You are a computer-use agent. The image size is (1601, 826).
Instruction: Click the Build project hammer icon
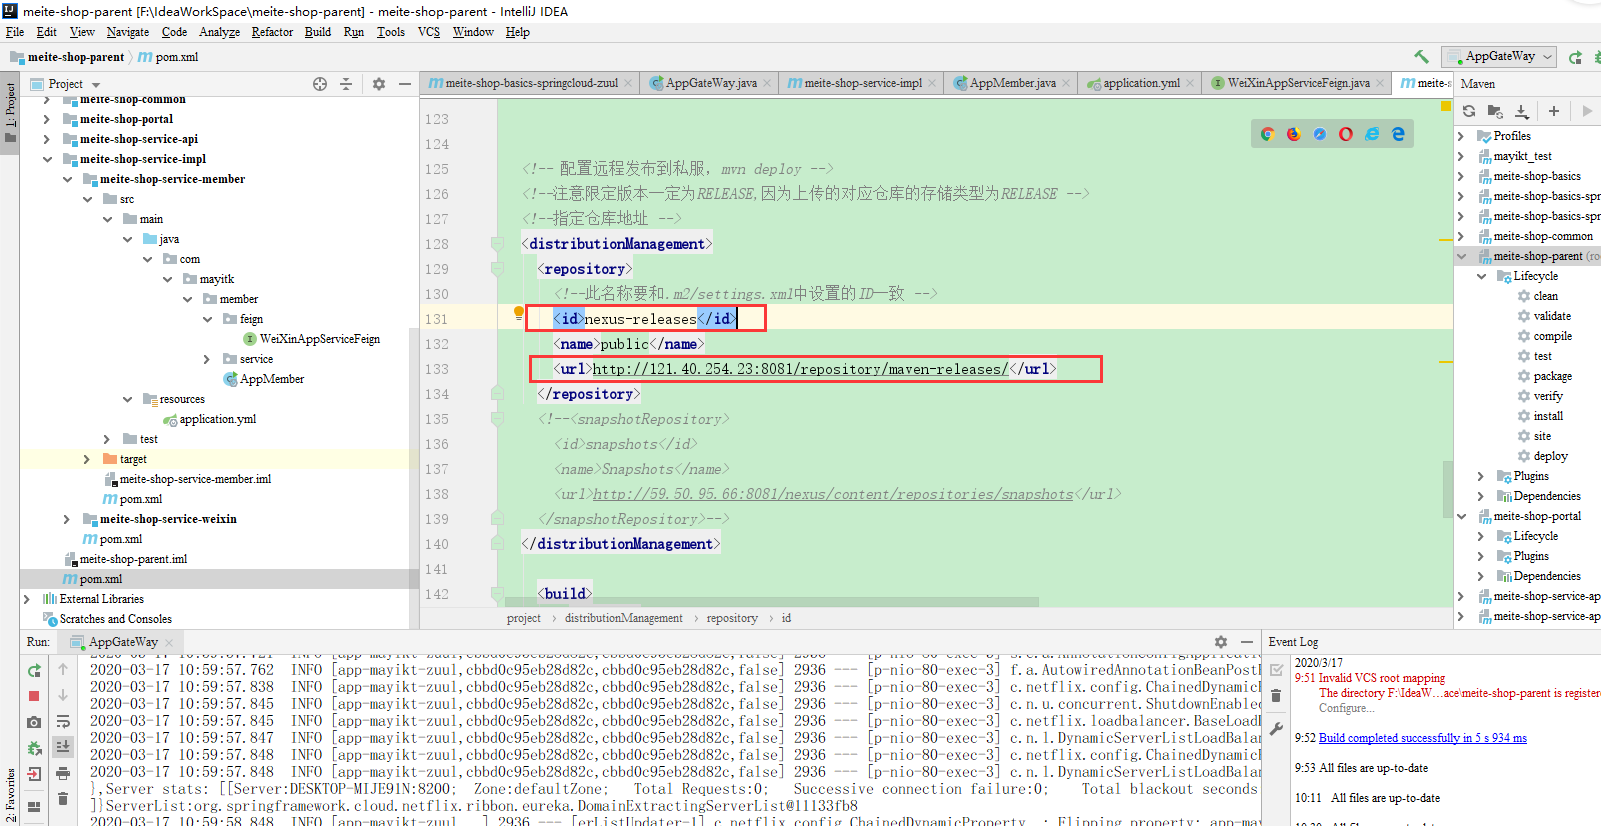tap(1421, 57)
